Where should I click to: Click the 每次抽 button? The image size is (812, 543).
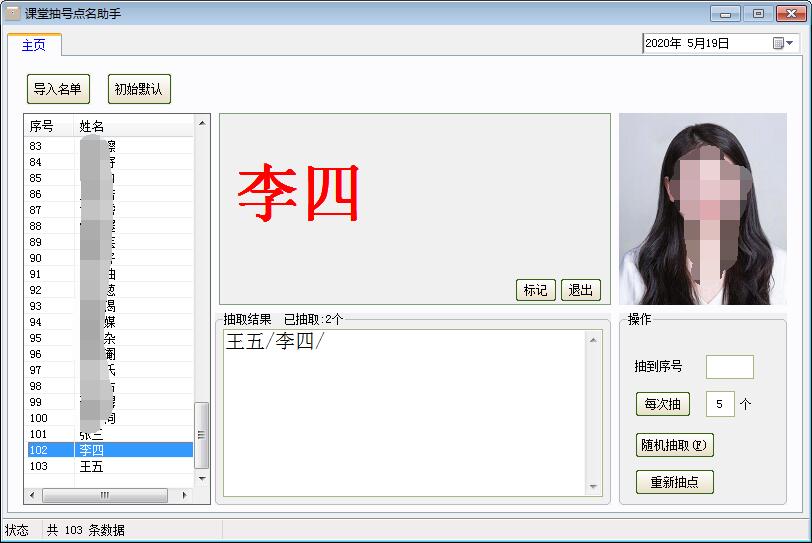click(663, 404)
